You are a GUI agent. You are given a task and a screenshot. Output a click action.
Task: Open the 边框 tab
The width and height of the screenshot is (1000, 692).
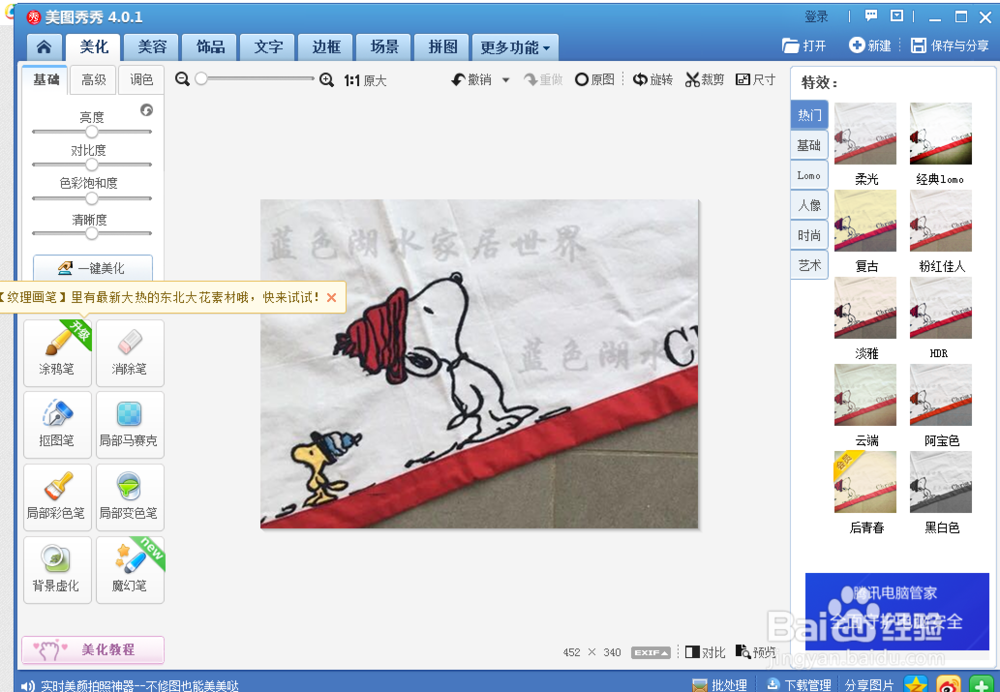point(326,47)
